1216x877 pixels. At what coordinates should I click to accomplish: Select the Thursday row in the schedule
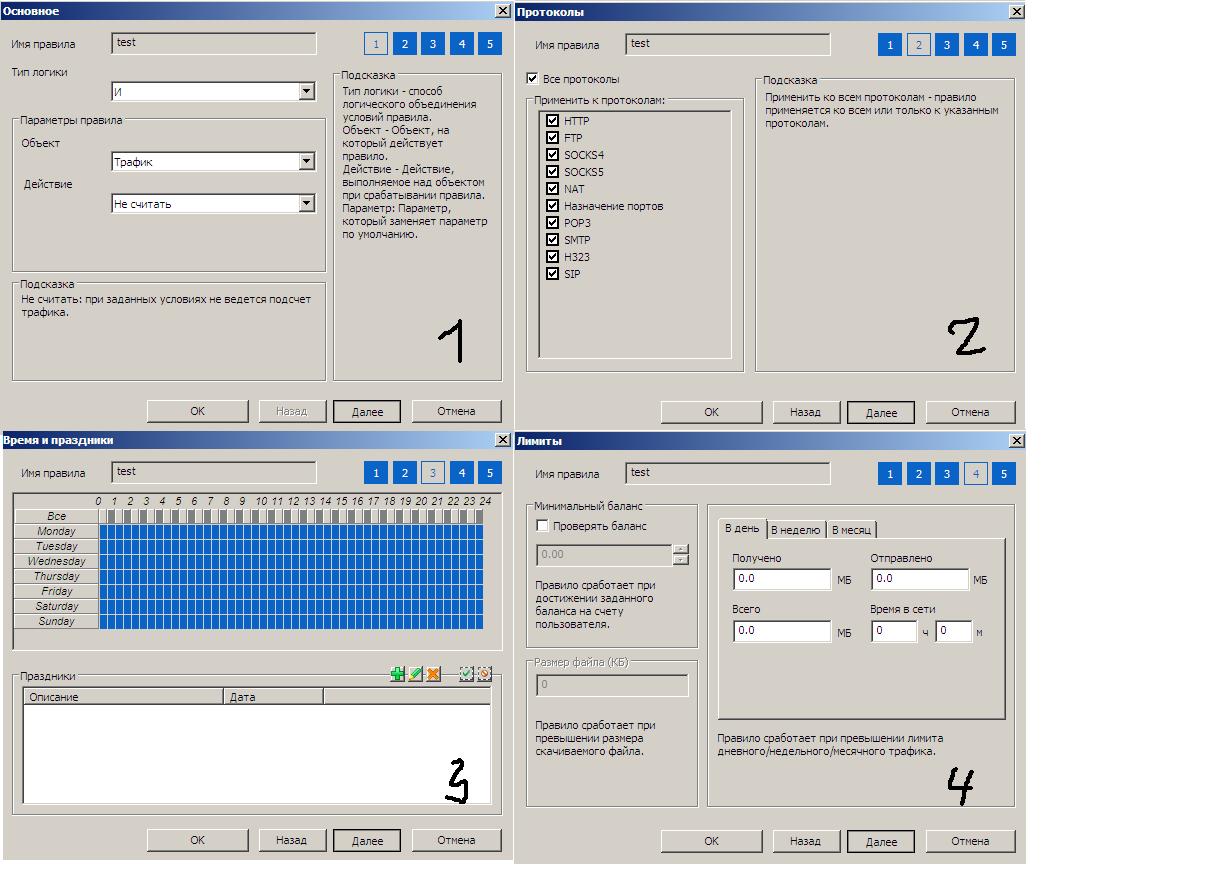pyautogui.click(x=57, y=577)
